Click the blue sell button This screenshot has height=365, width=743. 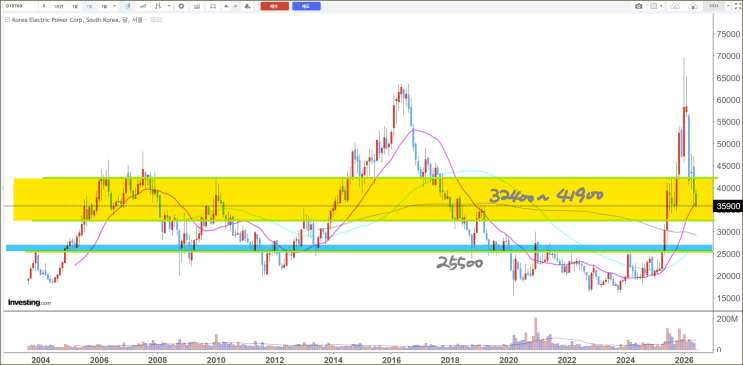(x=307, y=6)
